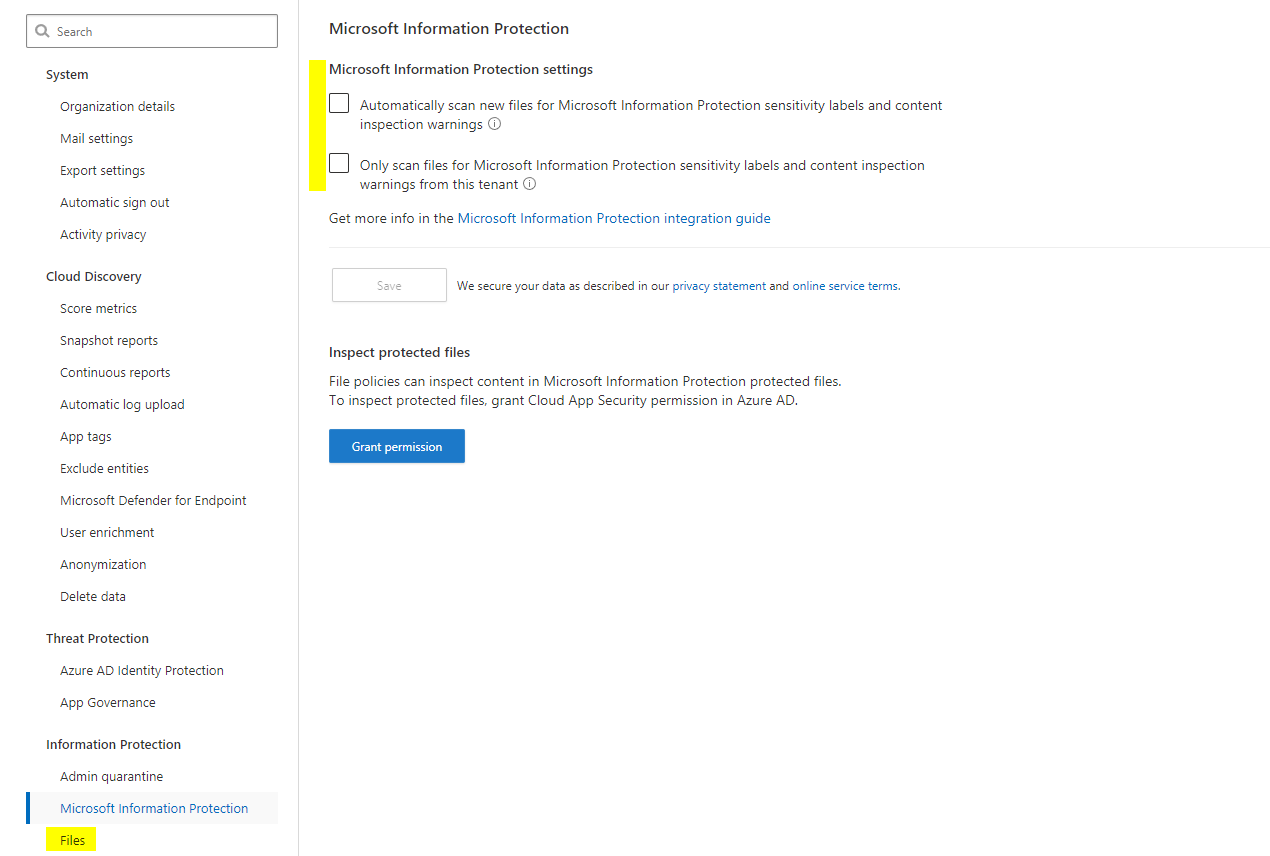Viewport: 1270px width, 856px height.
Task: Click the Inspect protected files heading
Action: pyautogui.click(x=399, y=353)
